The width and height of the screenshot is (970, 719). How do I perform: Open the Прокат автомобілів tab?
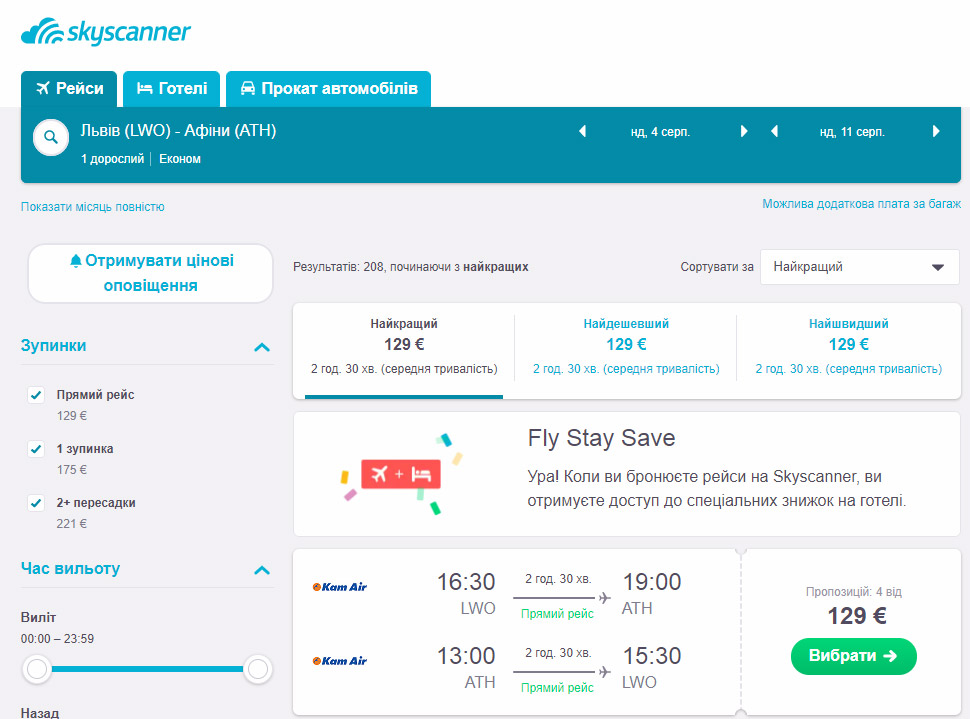[328, 88]
